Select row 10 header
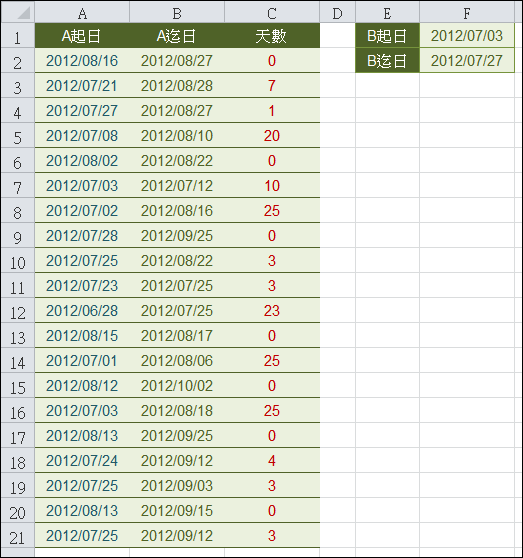Image resolution: width=523 pixels, height=558 pixels. [x=18, y=261]
